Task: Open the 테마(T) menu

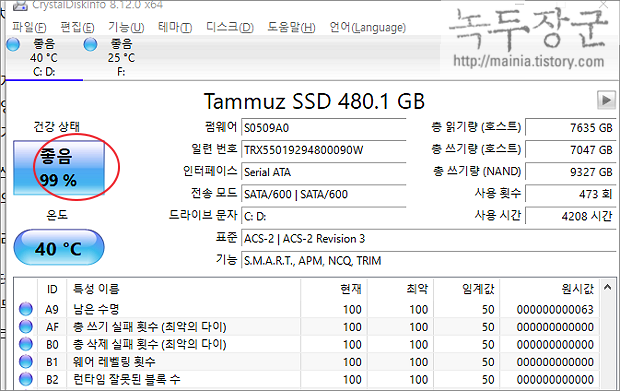Action: click(175, 27)
